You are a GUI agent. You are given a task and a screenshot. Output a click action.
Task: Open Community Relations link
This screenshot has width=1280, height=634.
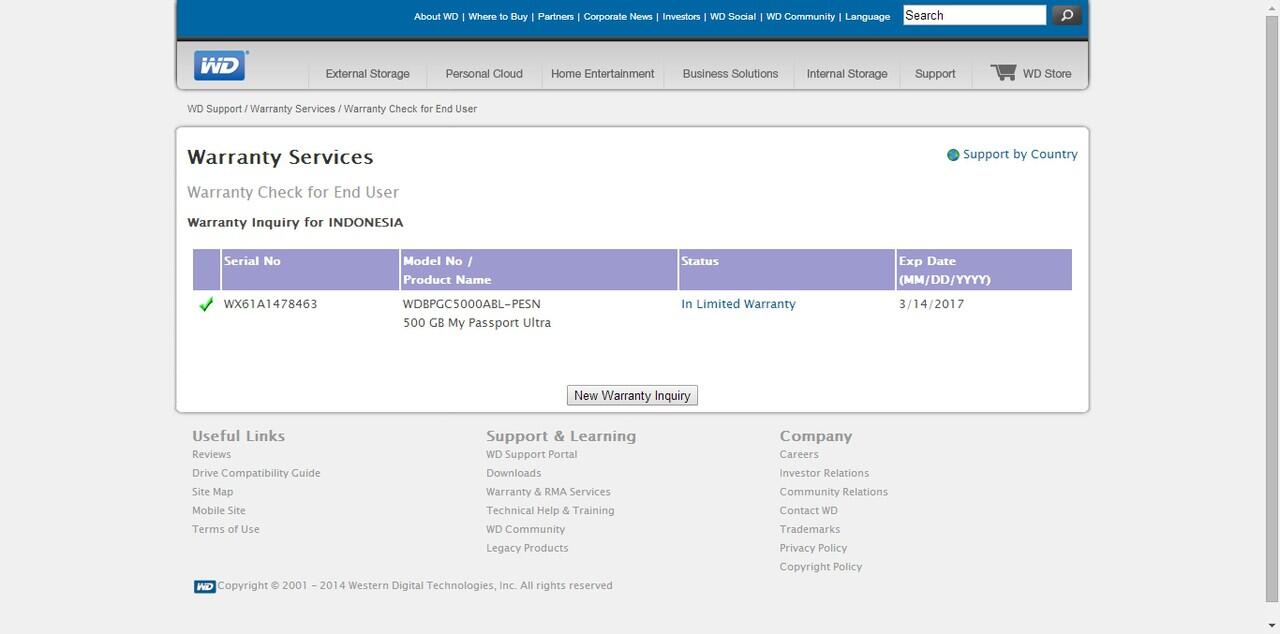tap(833, 492)
